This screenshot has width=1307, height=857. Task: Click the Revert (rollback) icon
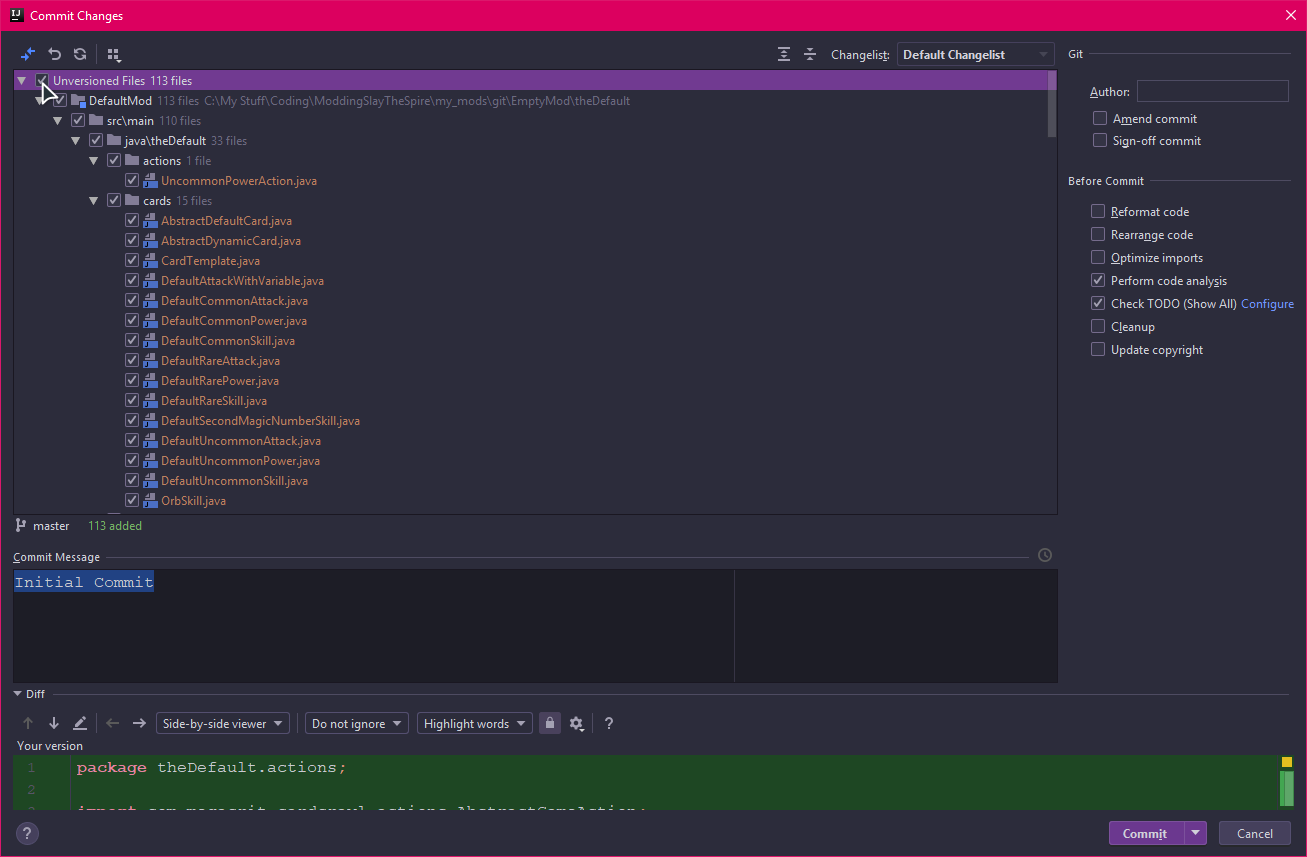[x=55, y=54]
